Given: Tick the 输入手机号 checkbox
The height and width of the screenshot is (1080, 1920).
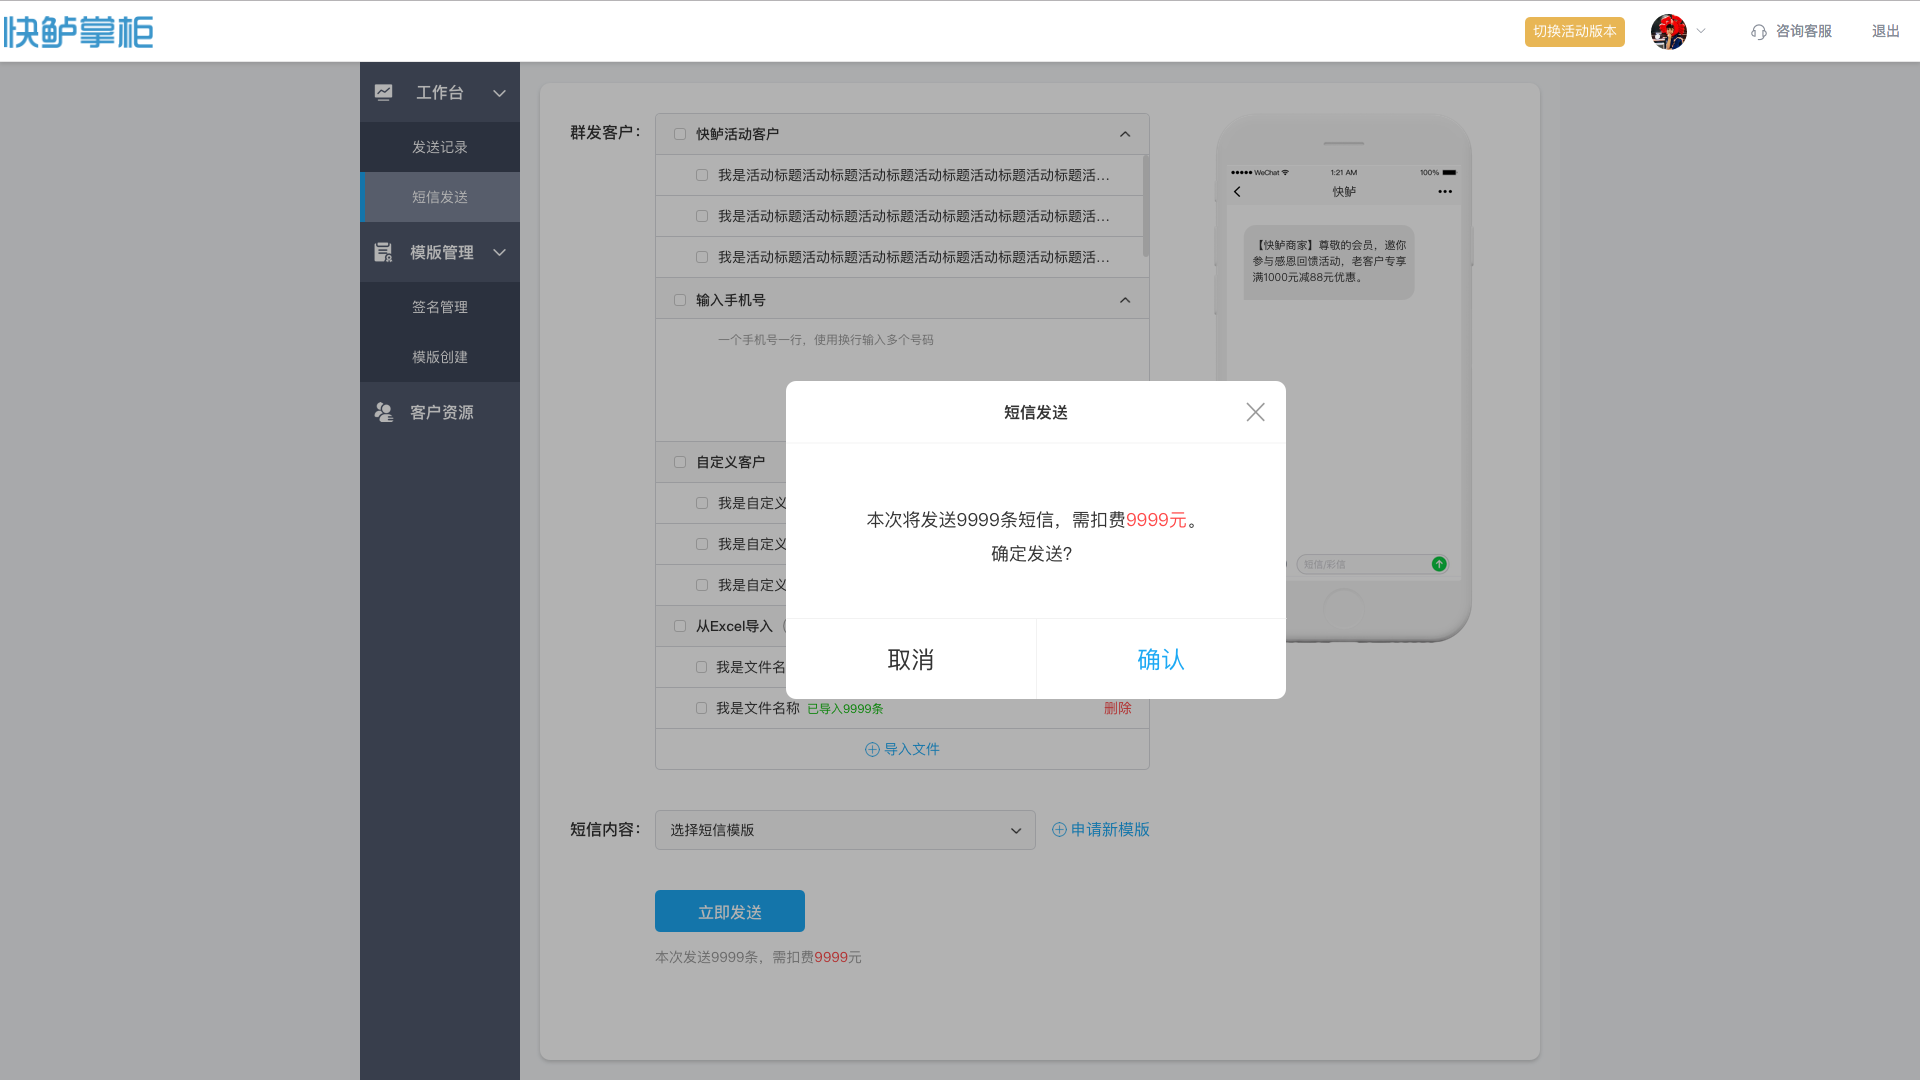Looking at the screenshot, I should point(680,300).
